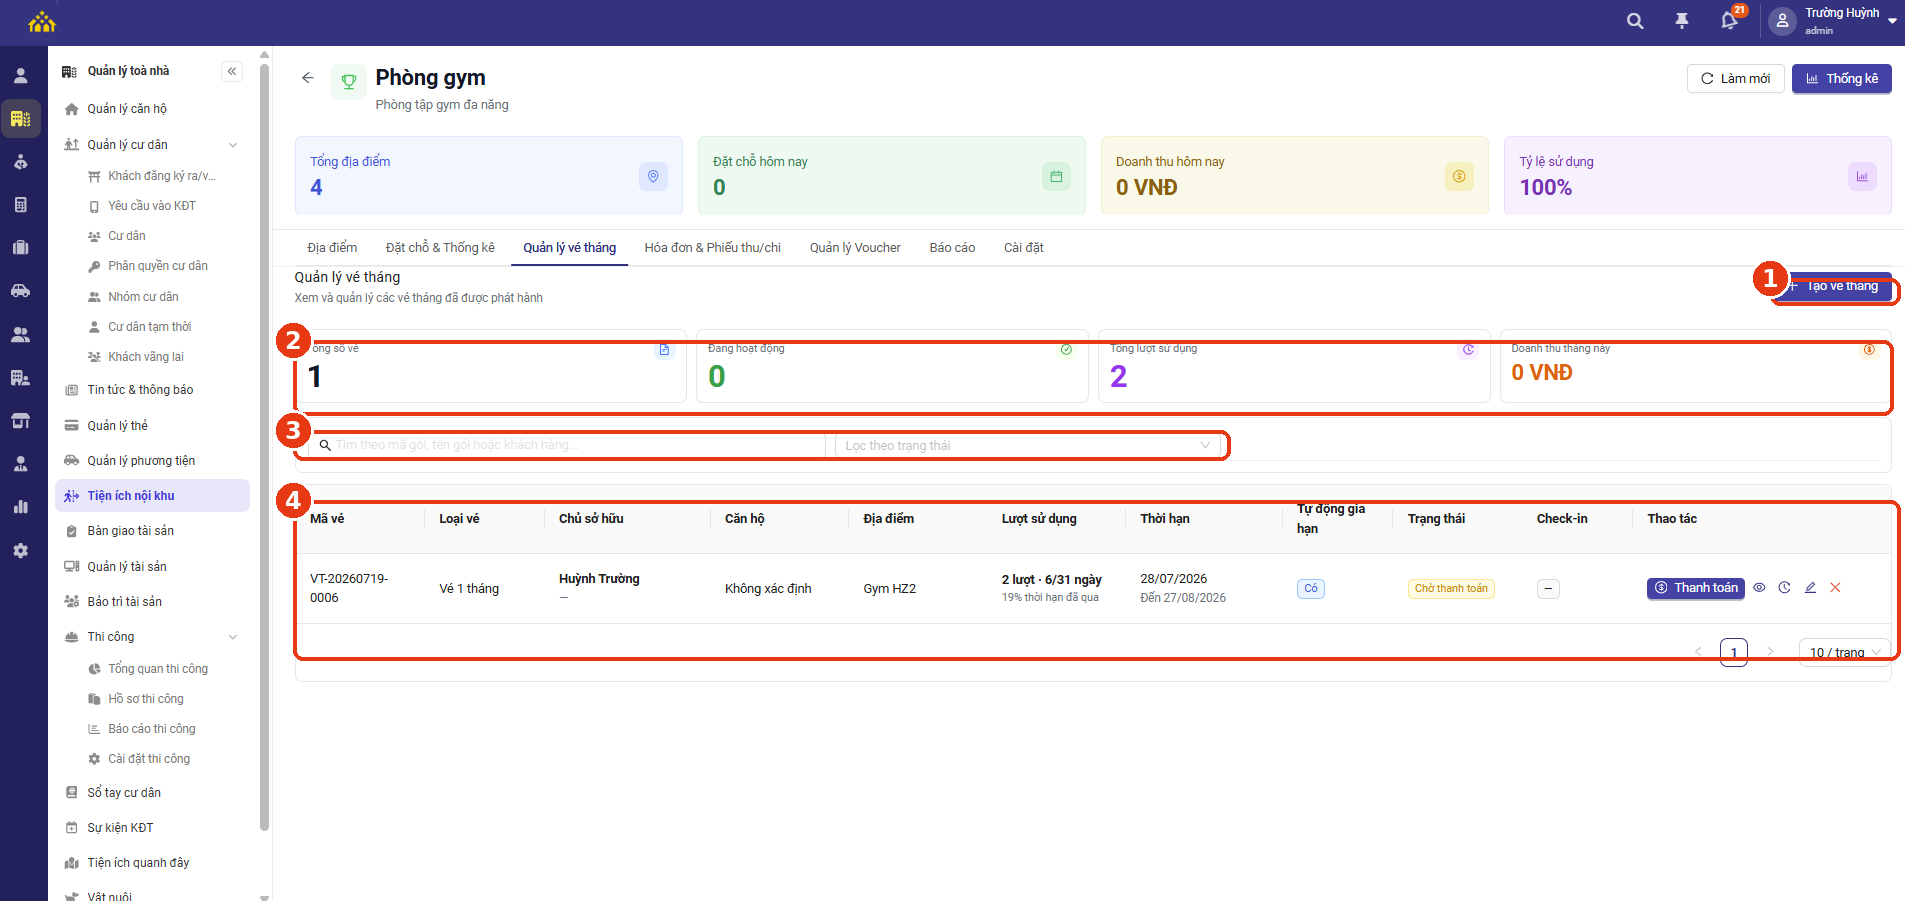The image size is (1905, 901).
Task: Open Sổ tay cư dân in sidebar
Action: pyautogui.click(x=152, y=793)
